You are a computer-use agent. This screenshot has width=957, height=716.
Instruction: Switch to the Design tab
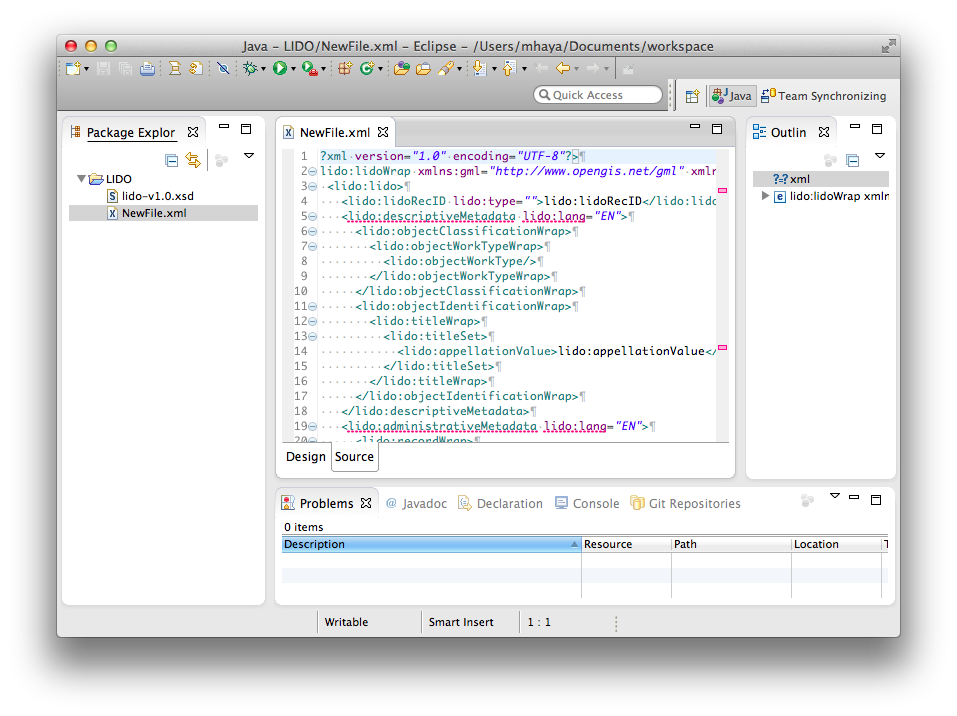(x=305, y=457)
